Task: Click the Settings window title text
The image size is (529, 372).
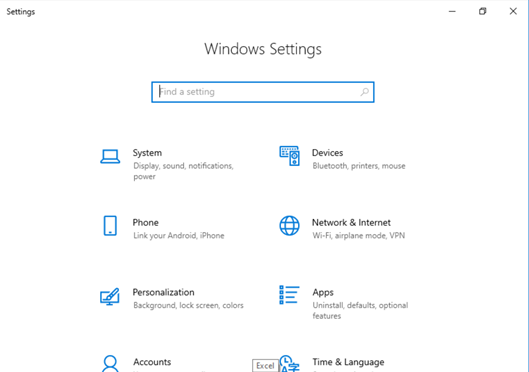Action: point(21,12)
